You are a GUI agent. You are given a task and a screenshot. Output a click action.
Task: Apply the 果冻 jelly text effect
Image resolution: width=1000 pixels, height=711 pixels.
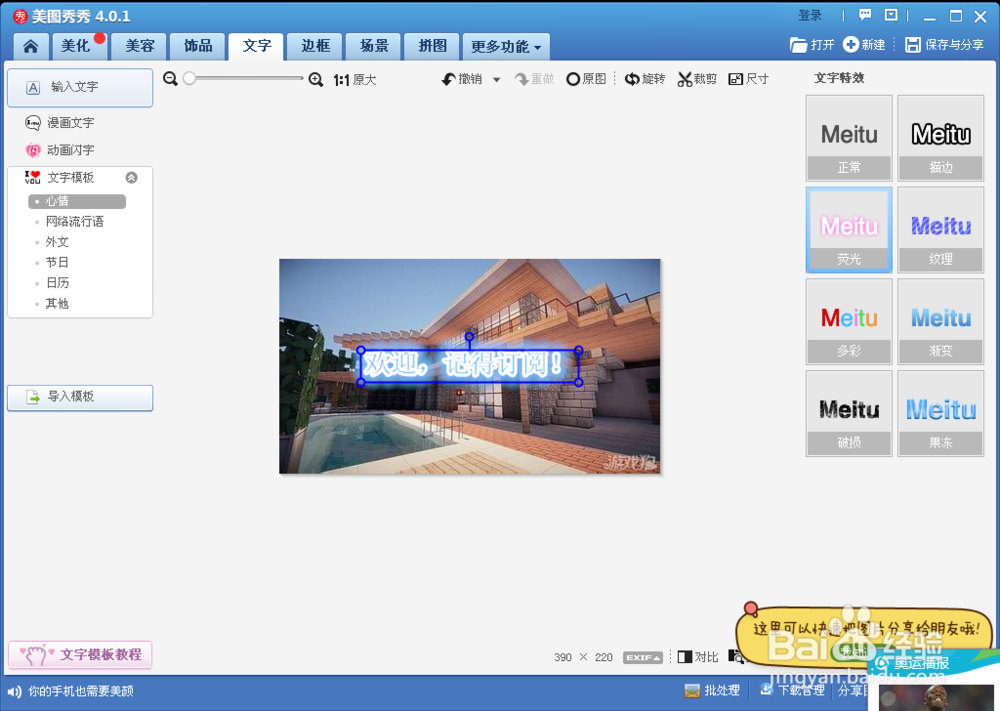click(x=941, y=413)
